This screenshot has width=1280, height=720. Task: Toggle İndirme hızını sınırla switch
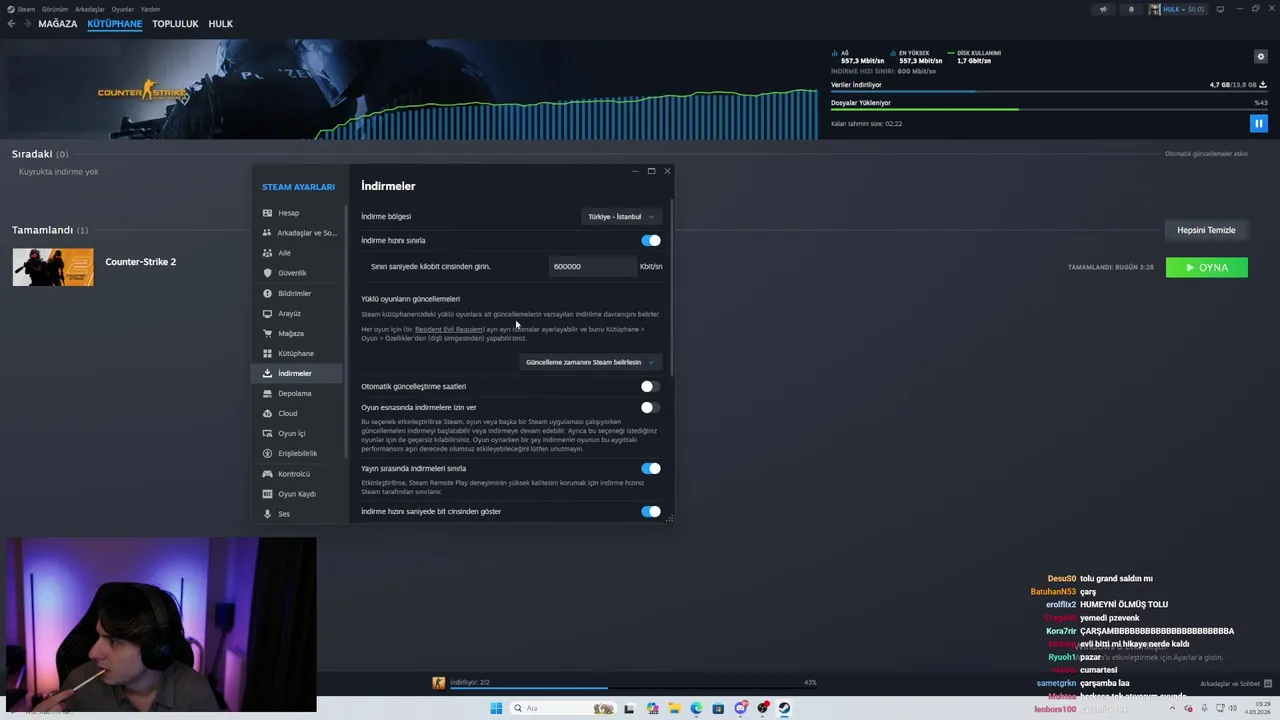[x=651, y=240]
